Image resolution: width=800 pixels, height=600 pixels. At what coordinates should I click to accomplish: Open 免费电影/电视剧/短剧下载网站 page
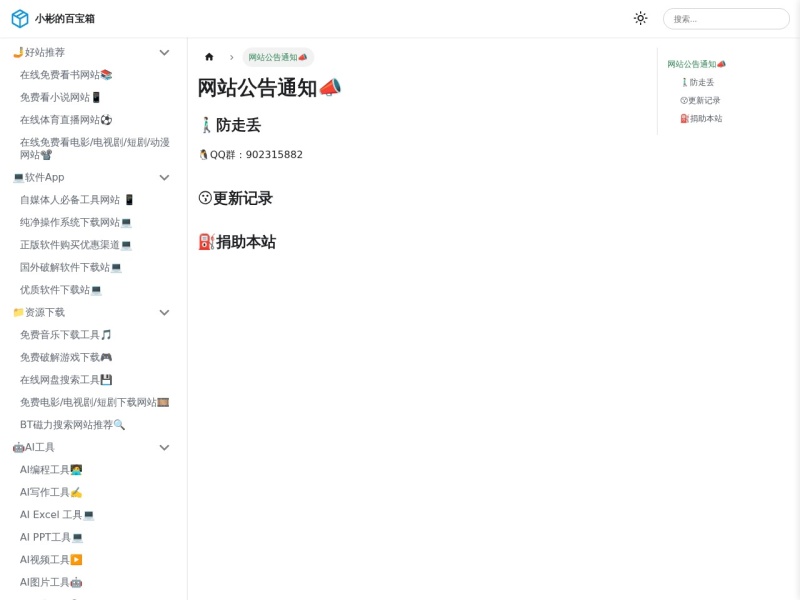point(94,402)
